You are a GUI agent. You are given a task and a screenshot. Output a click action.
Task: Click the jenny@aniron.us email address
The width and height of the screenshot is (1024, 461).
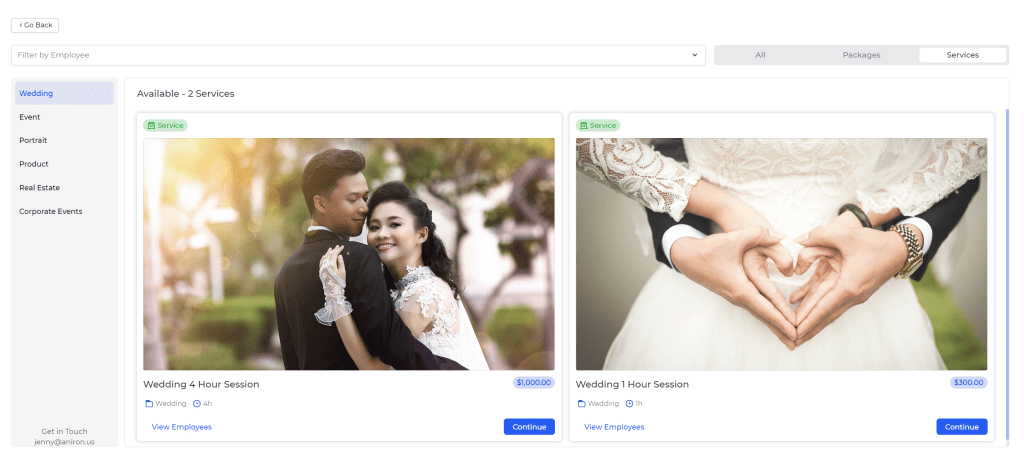tap(65, 441)
